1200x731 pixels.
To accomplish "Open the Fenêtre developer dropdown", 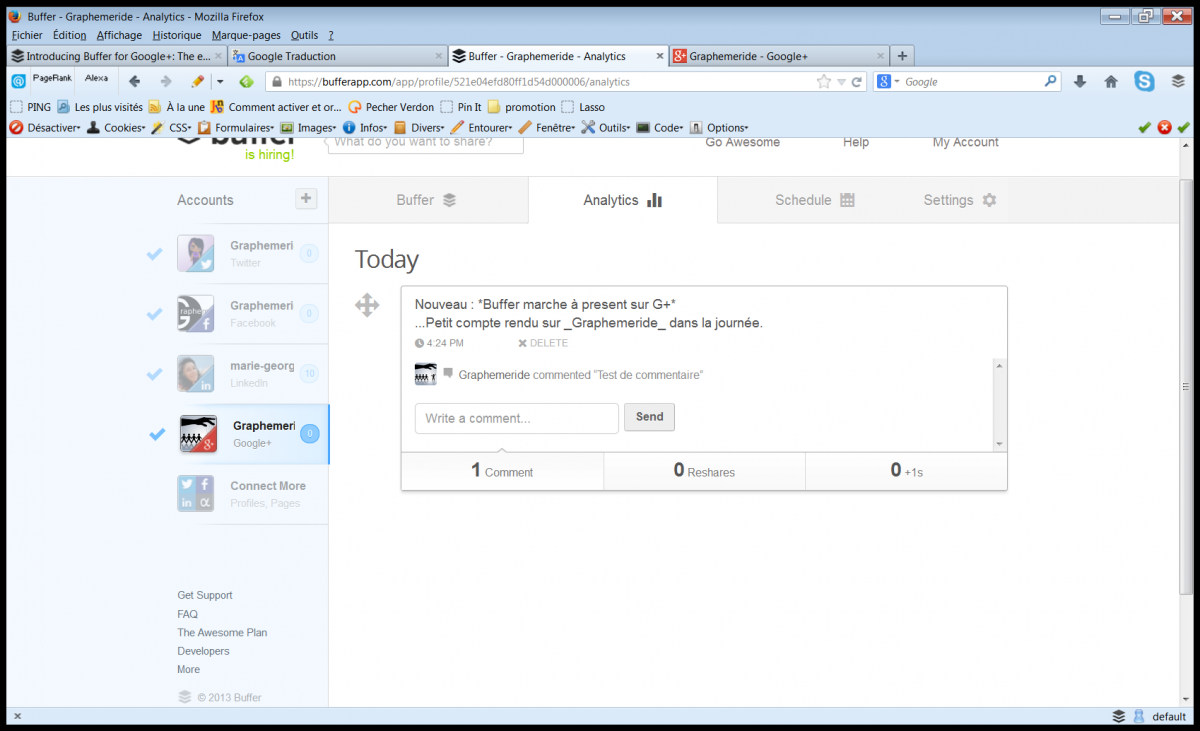I will [547, 128].
